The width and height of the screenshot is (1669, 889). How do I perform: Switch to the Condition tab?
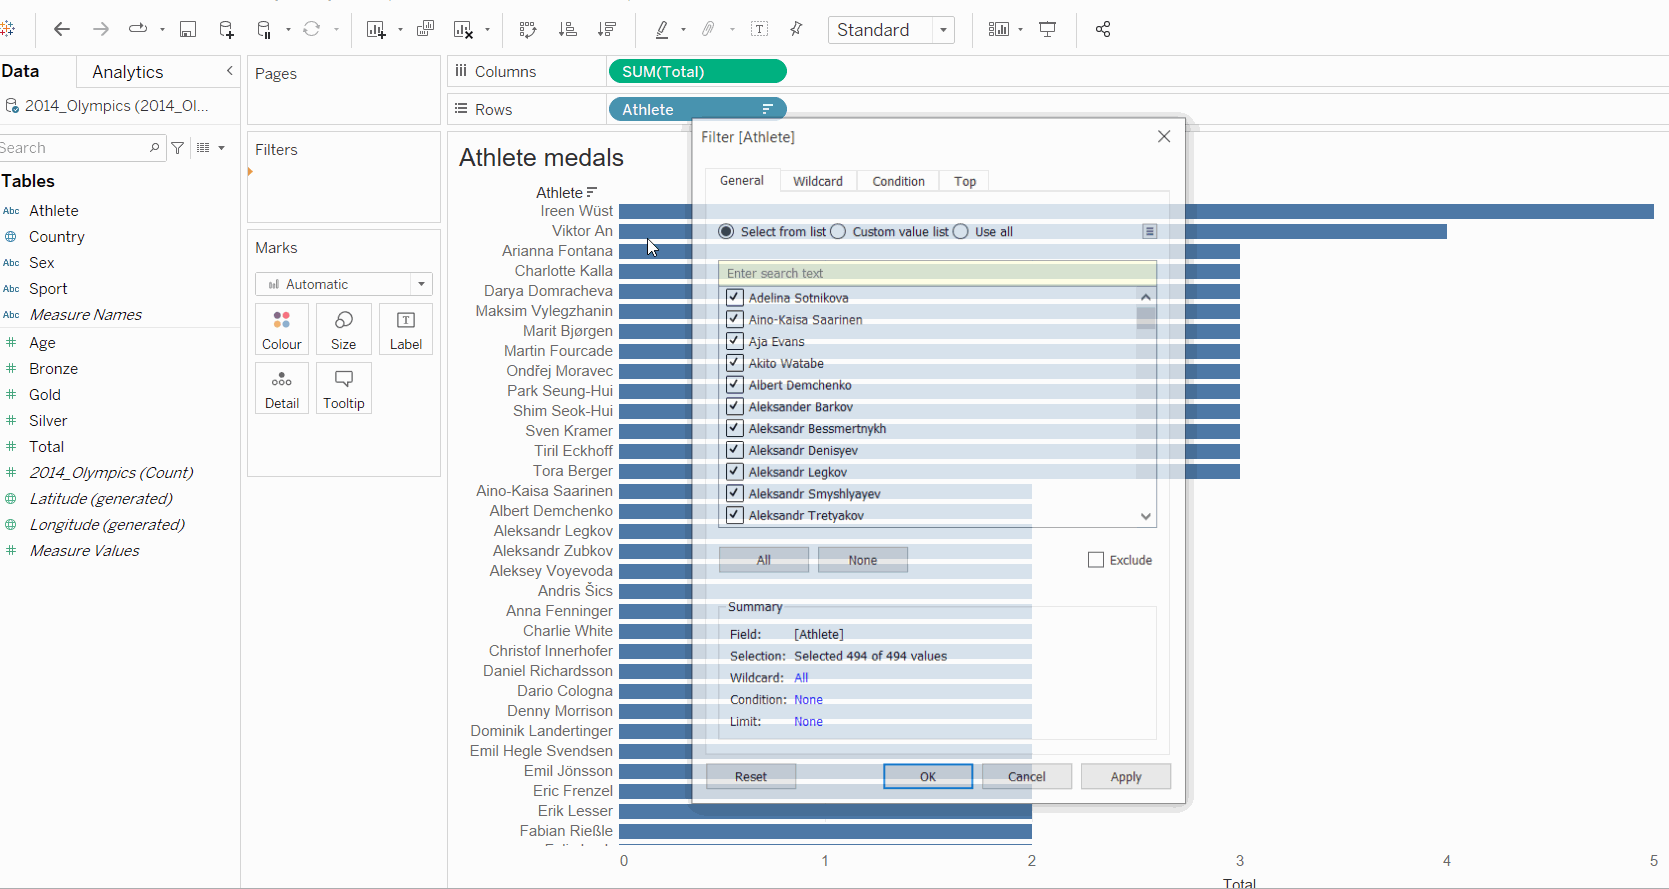pyautogui.click(x=898, y=181)
